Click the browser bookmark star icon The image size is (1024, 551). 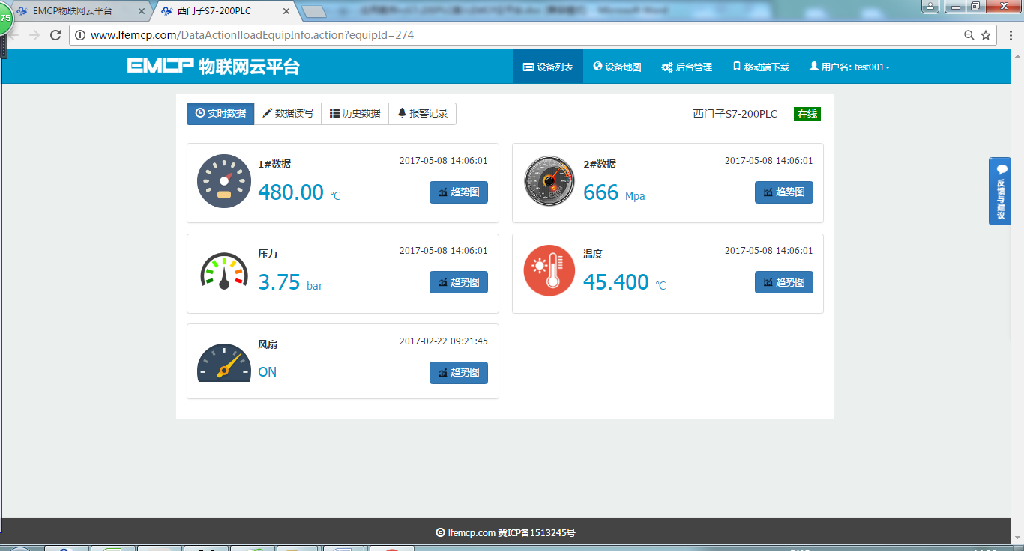(x=986, y=35)
